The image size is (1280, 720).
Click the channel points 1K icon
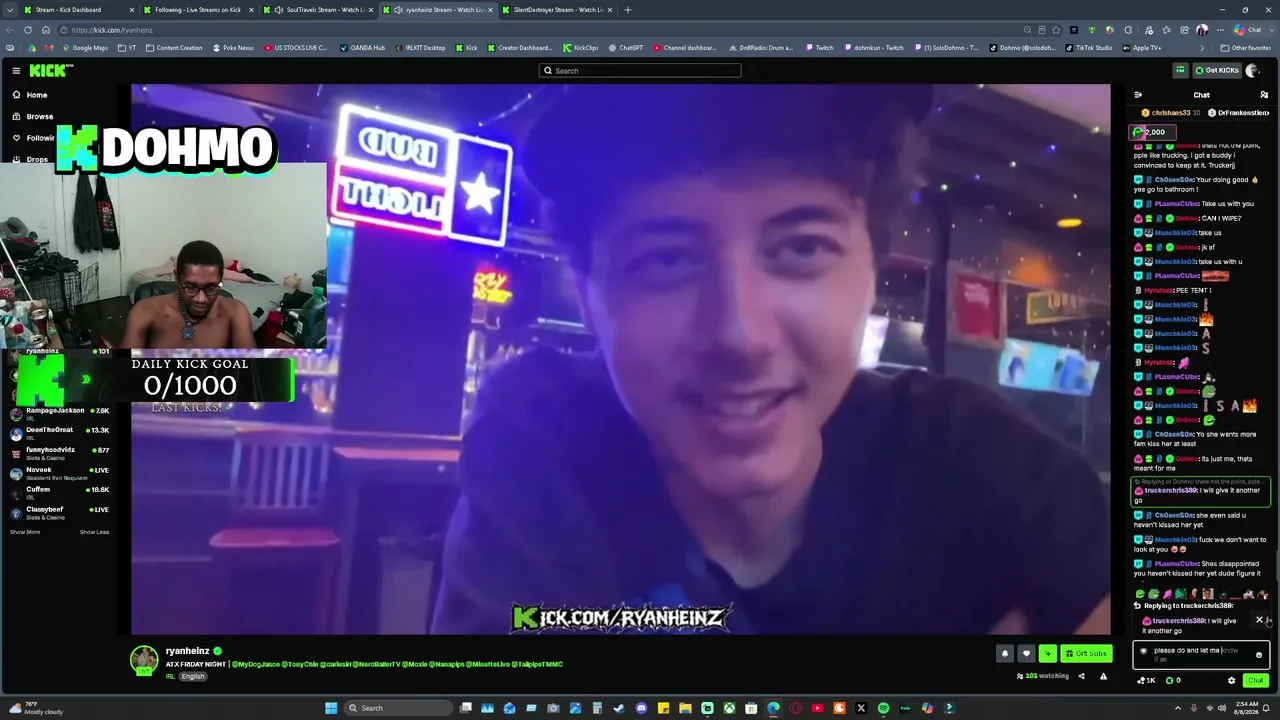(x=1142, y=680)
